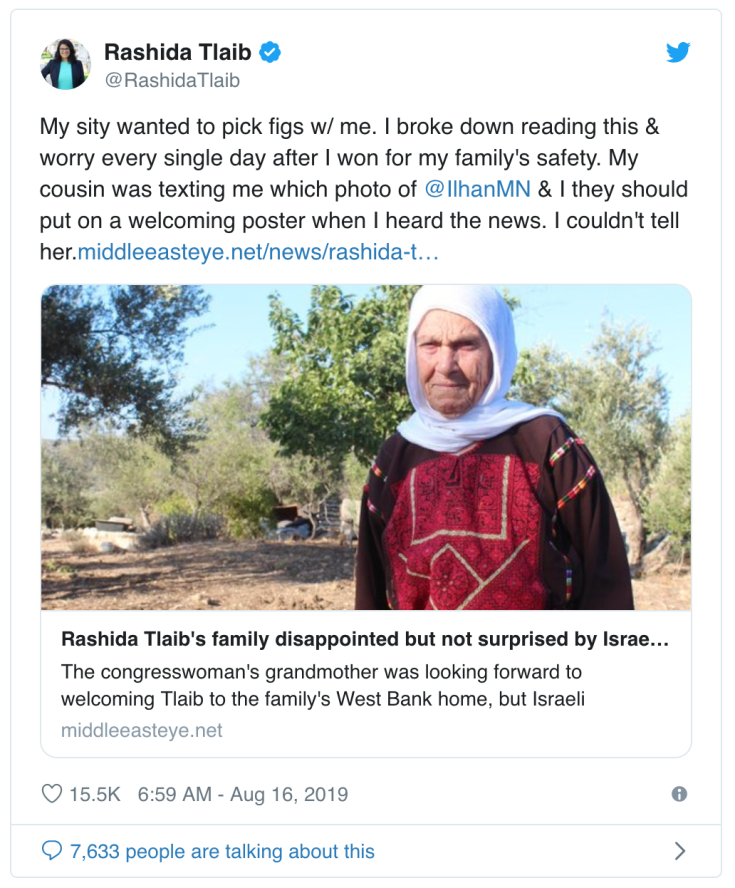Open Rashida Tlaib's profile avatar
Image resolution: width=735 pixels, height=888 pixels.
64,62
